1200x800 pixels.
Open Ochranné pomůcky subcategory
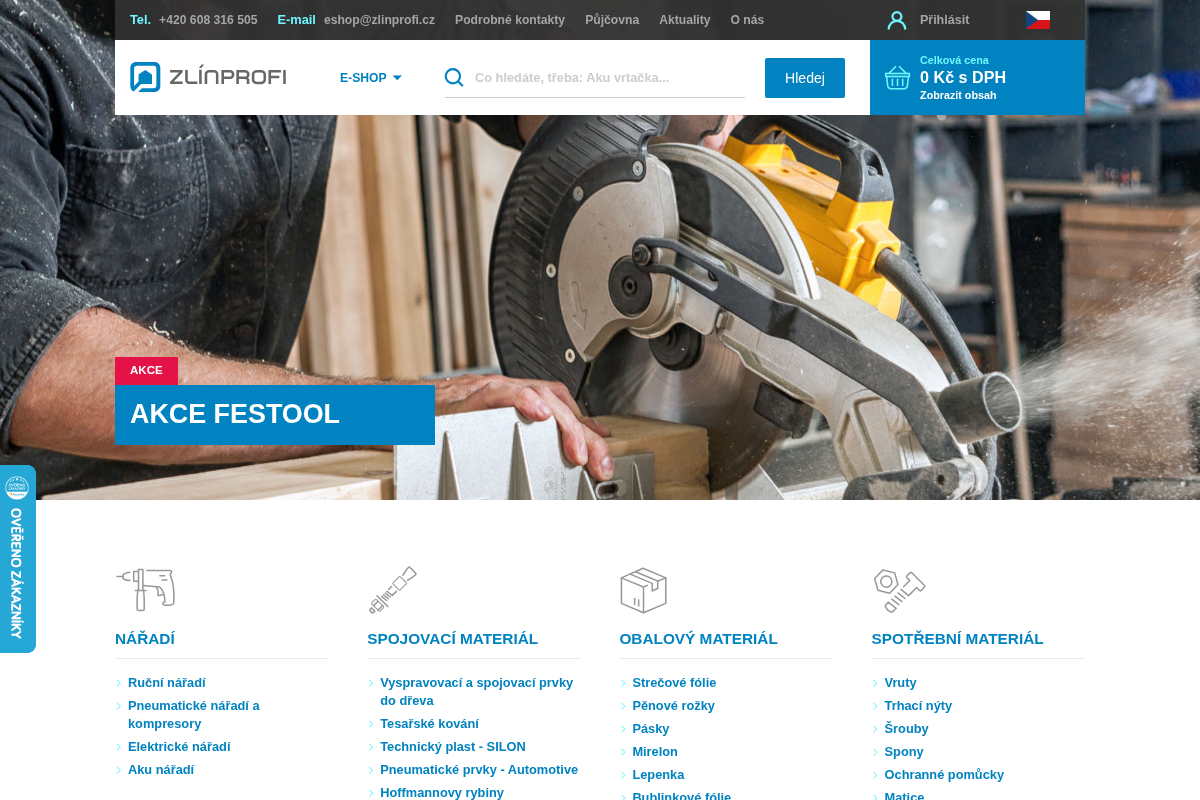tap(944, 775)
